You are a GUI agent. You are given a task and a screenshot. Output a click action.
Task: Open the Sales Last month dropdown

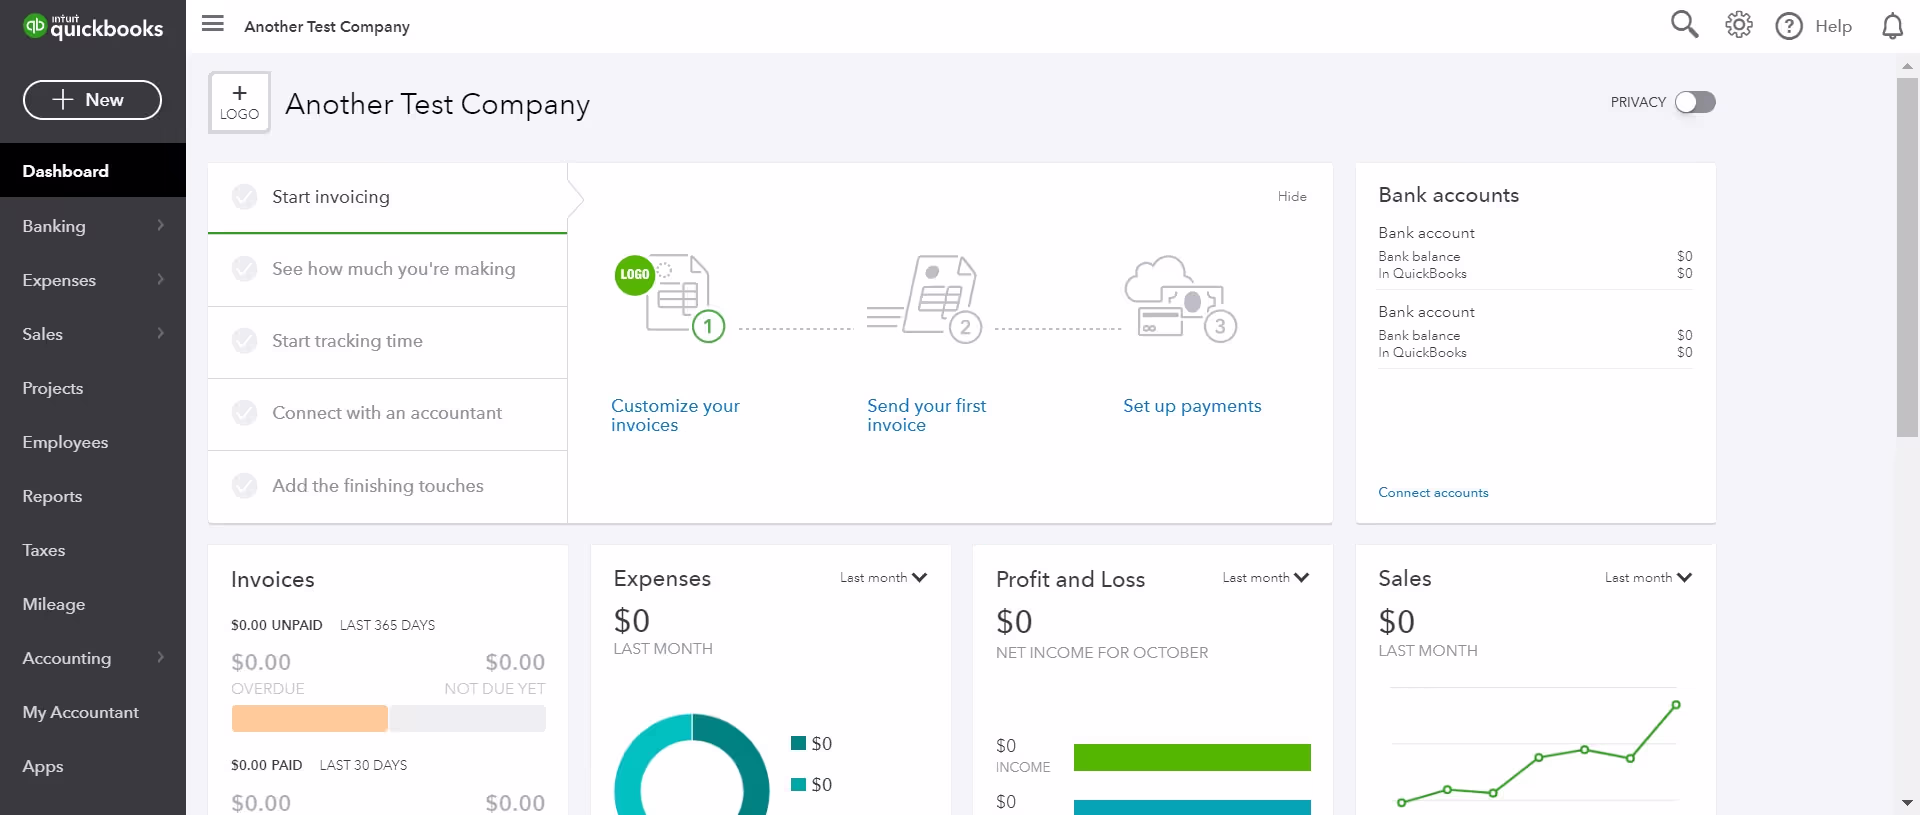click(x=1649, y=578)
